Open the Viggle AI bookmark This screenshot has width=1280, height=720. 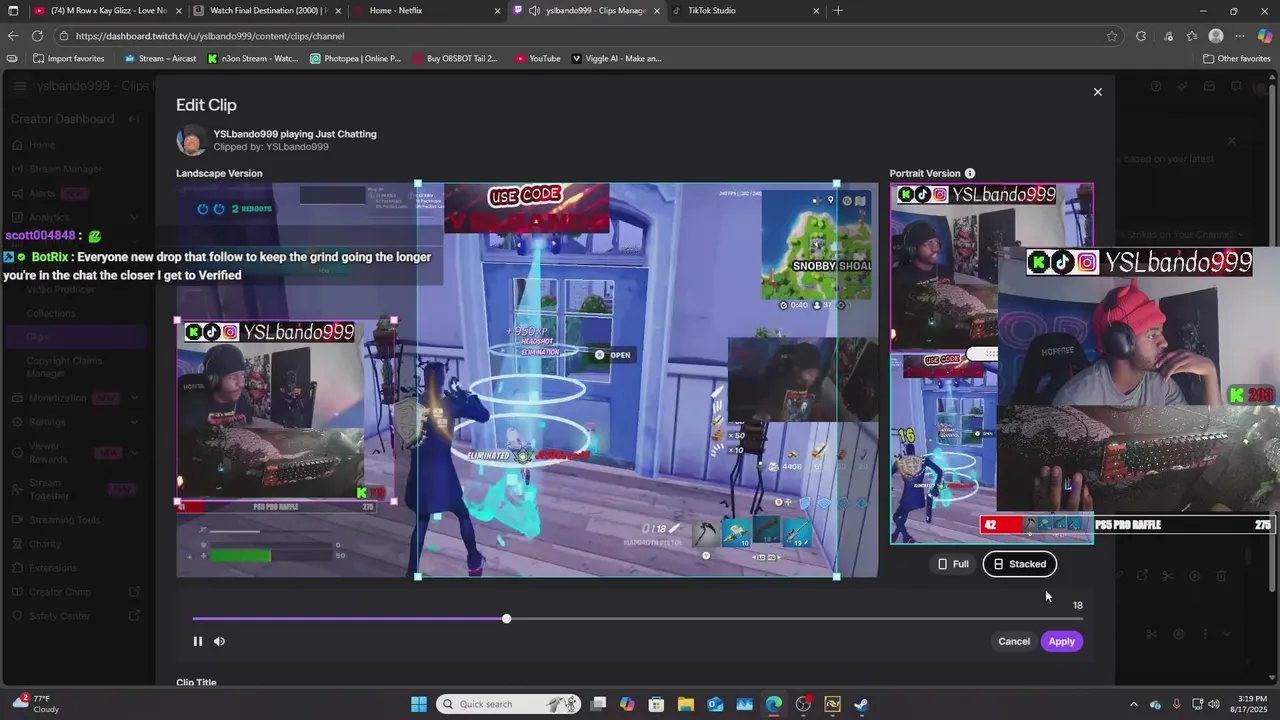tap(617, 58)
